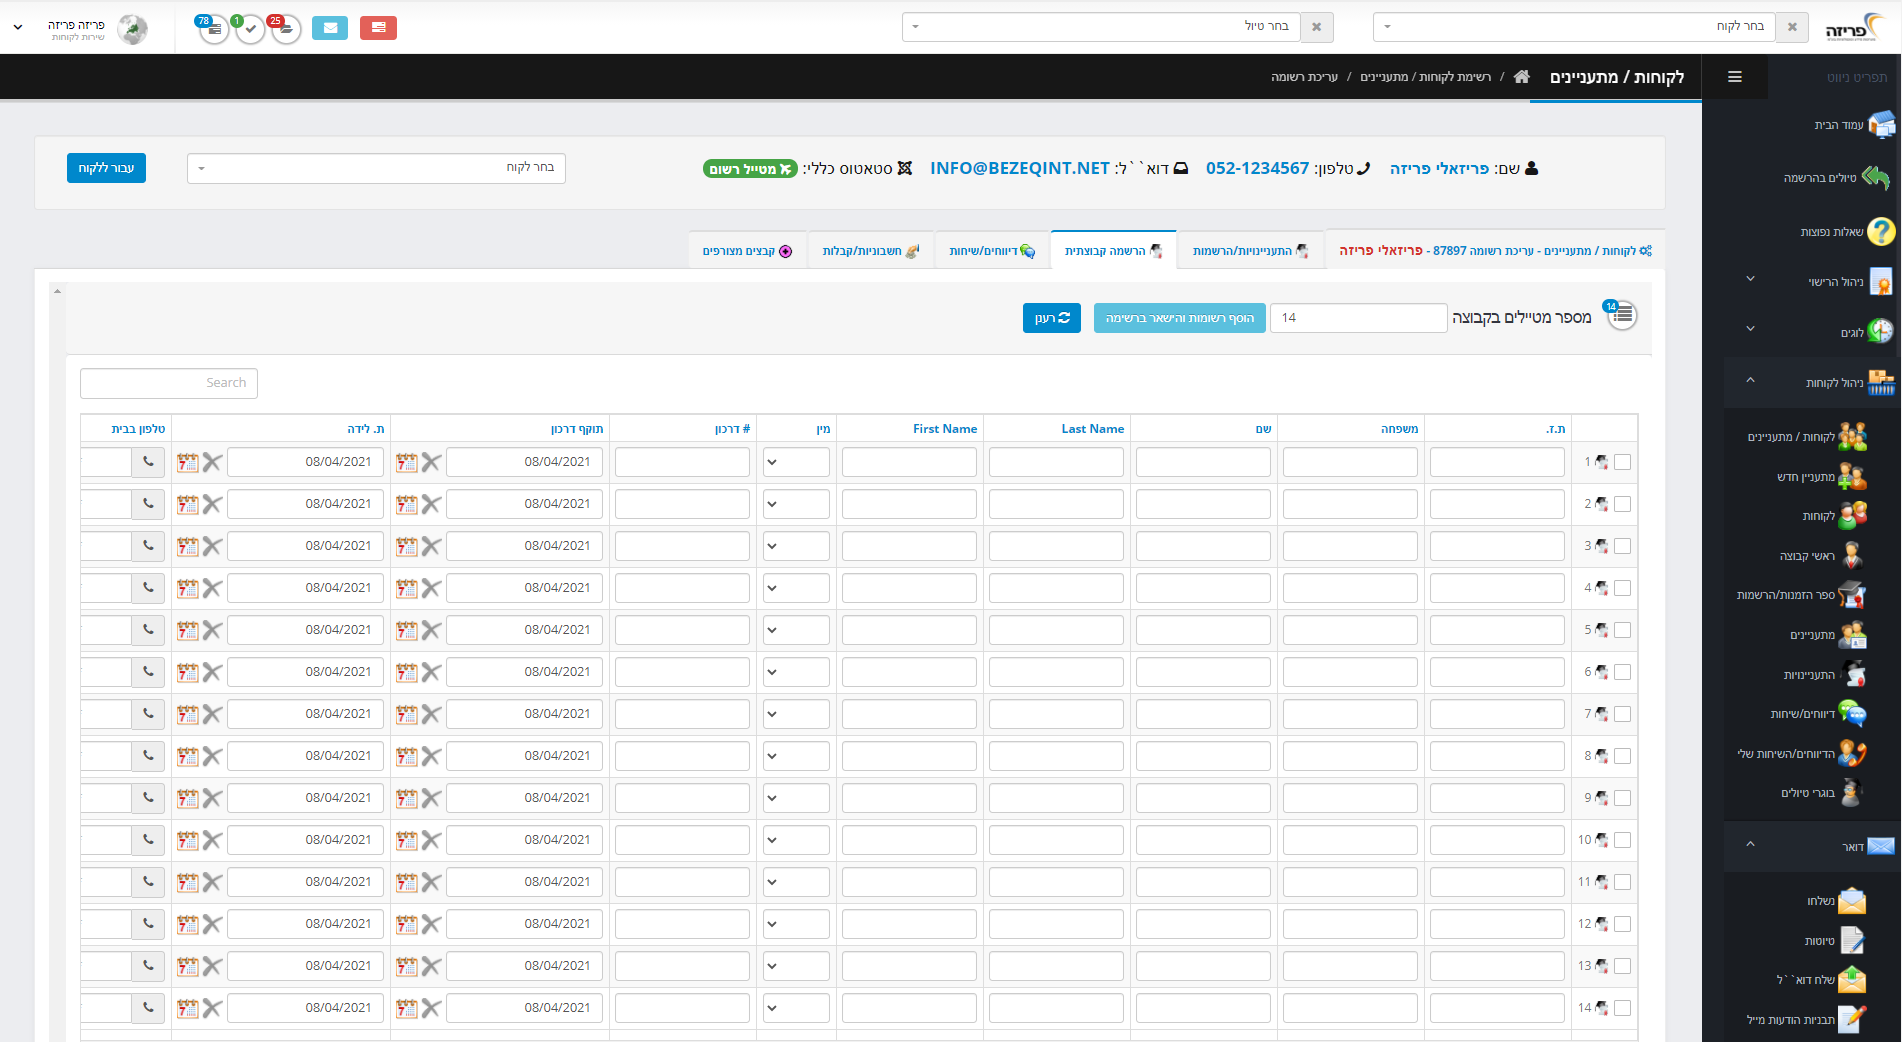This screenshot has width=1902, height=1042.
Task: Open הדיווחים/השיחות שלי sidebar entry
Action: tap(1802, 754)
